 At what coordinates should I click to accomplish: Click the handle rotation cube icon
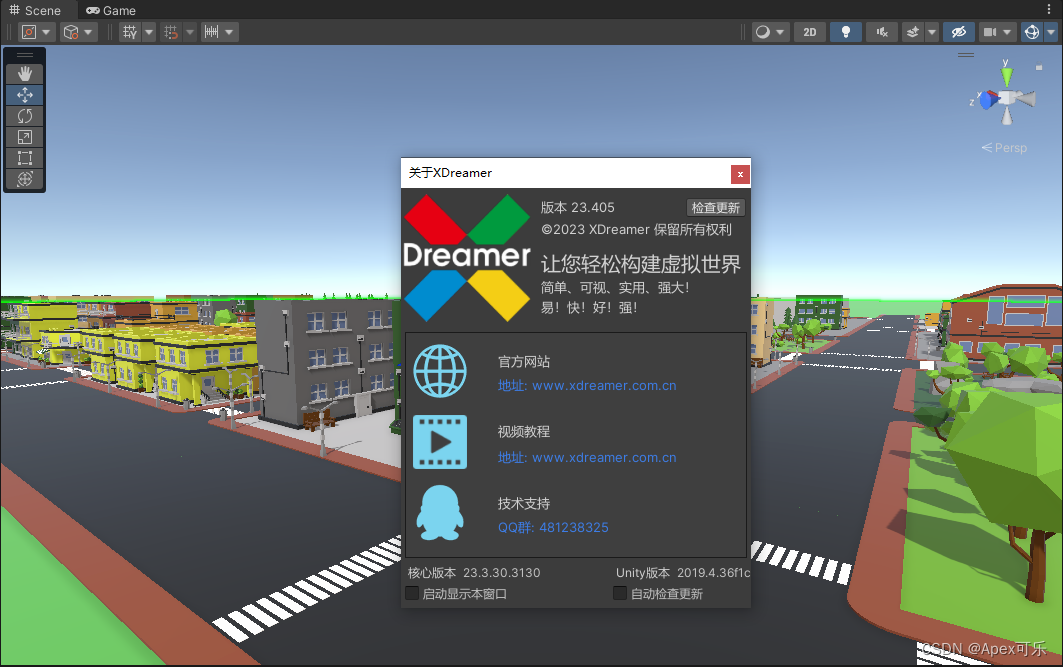[x=71, y=32]
